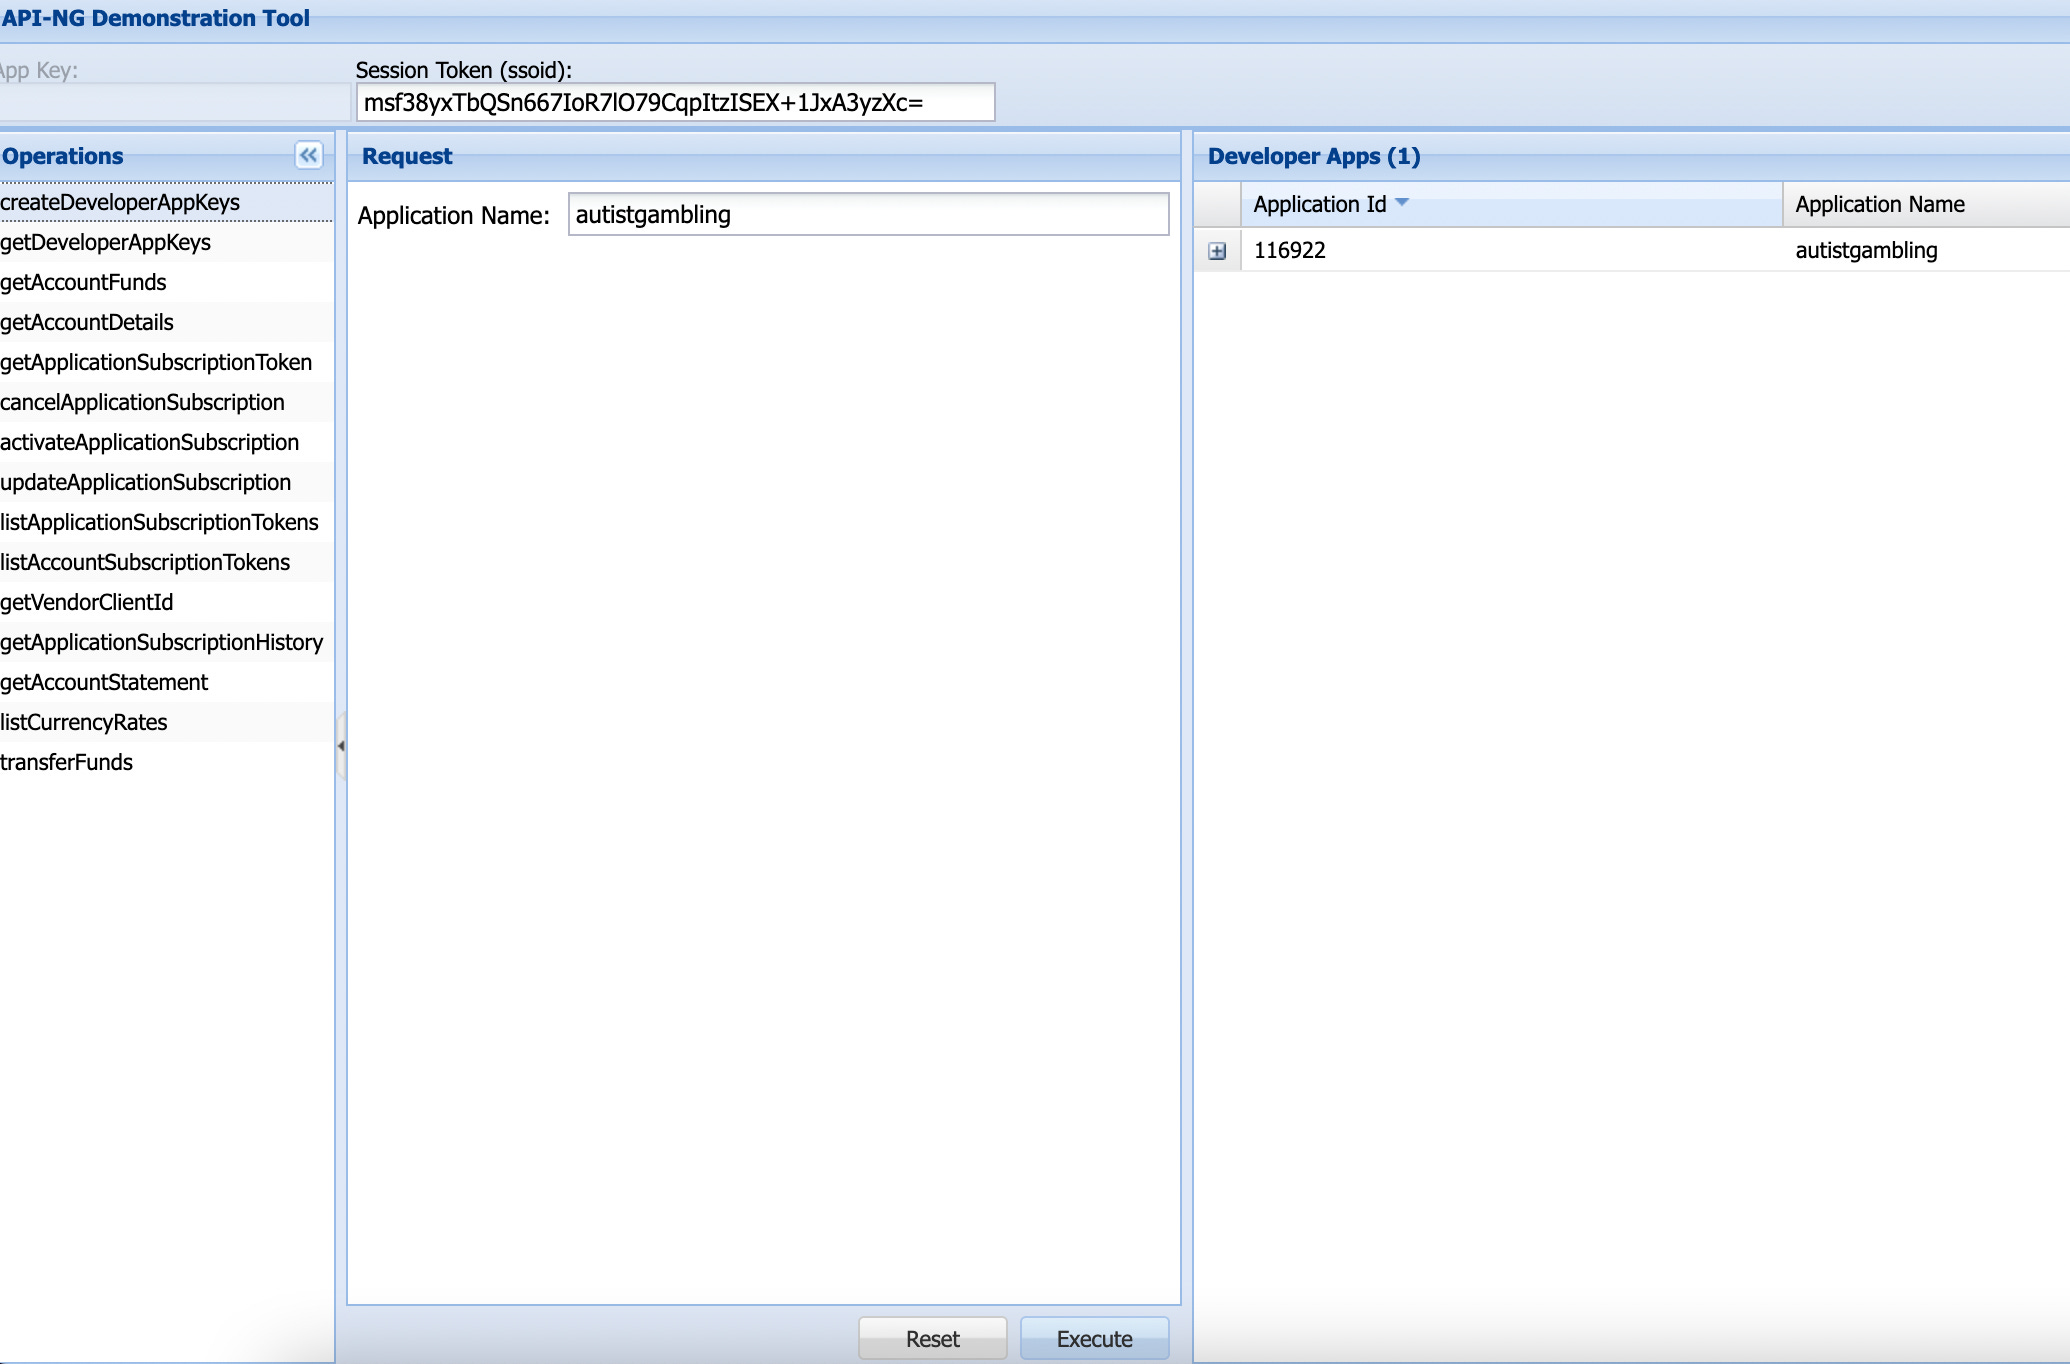
Task: Select getApplicationSubscriptionToken operation
Action: (x=156, y=362)
